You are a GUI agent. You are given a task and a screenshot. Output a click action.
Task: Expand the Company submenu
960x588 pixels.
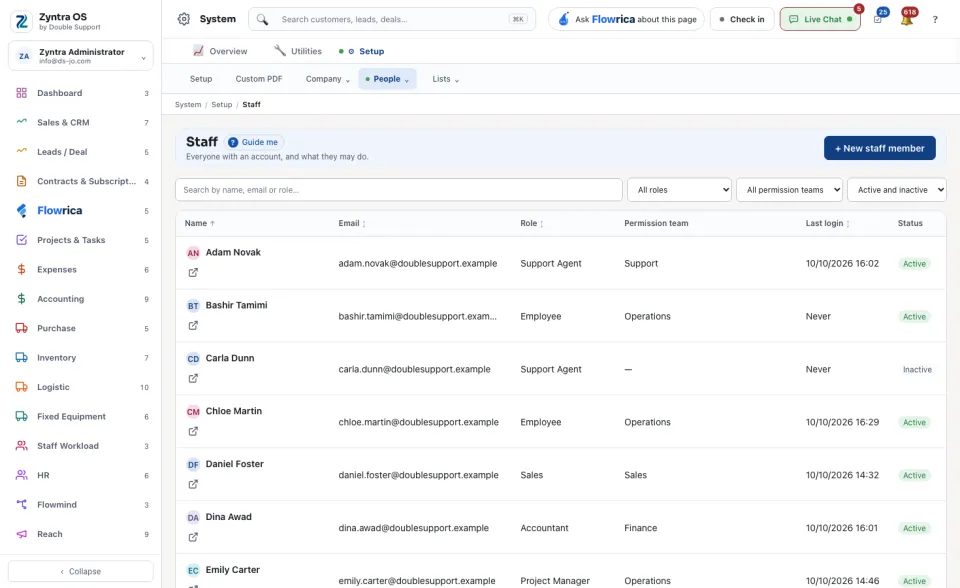[x=328, y=79]
